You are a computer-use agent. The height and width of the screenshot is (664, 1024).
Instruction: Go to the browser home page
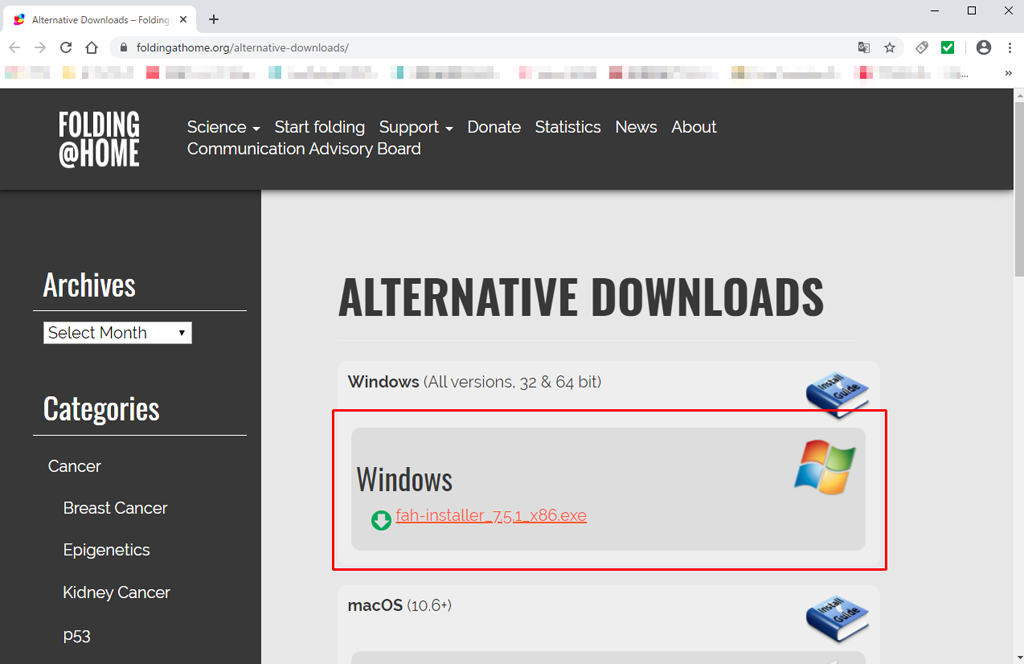click(92, 47)
